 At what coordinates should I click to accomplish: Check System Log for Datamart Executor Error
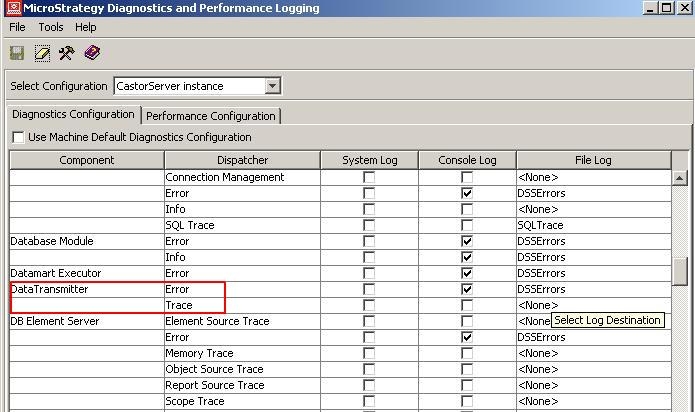369,273
